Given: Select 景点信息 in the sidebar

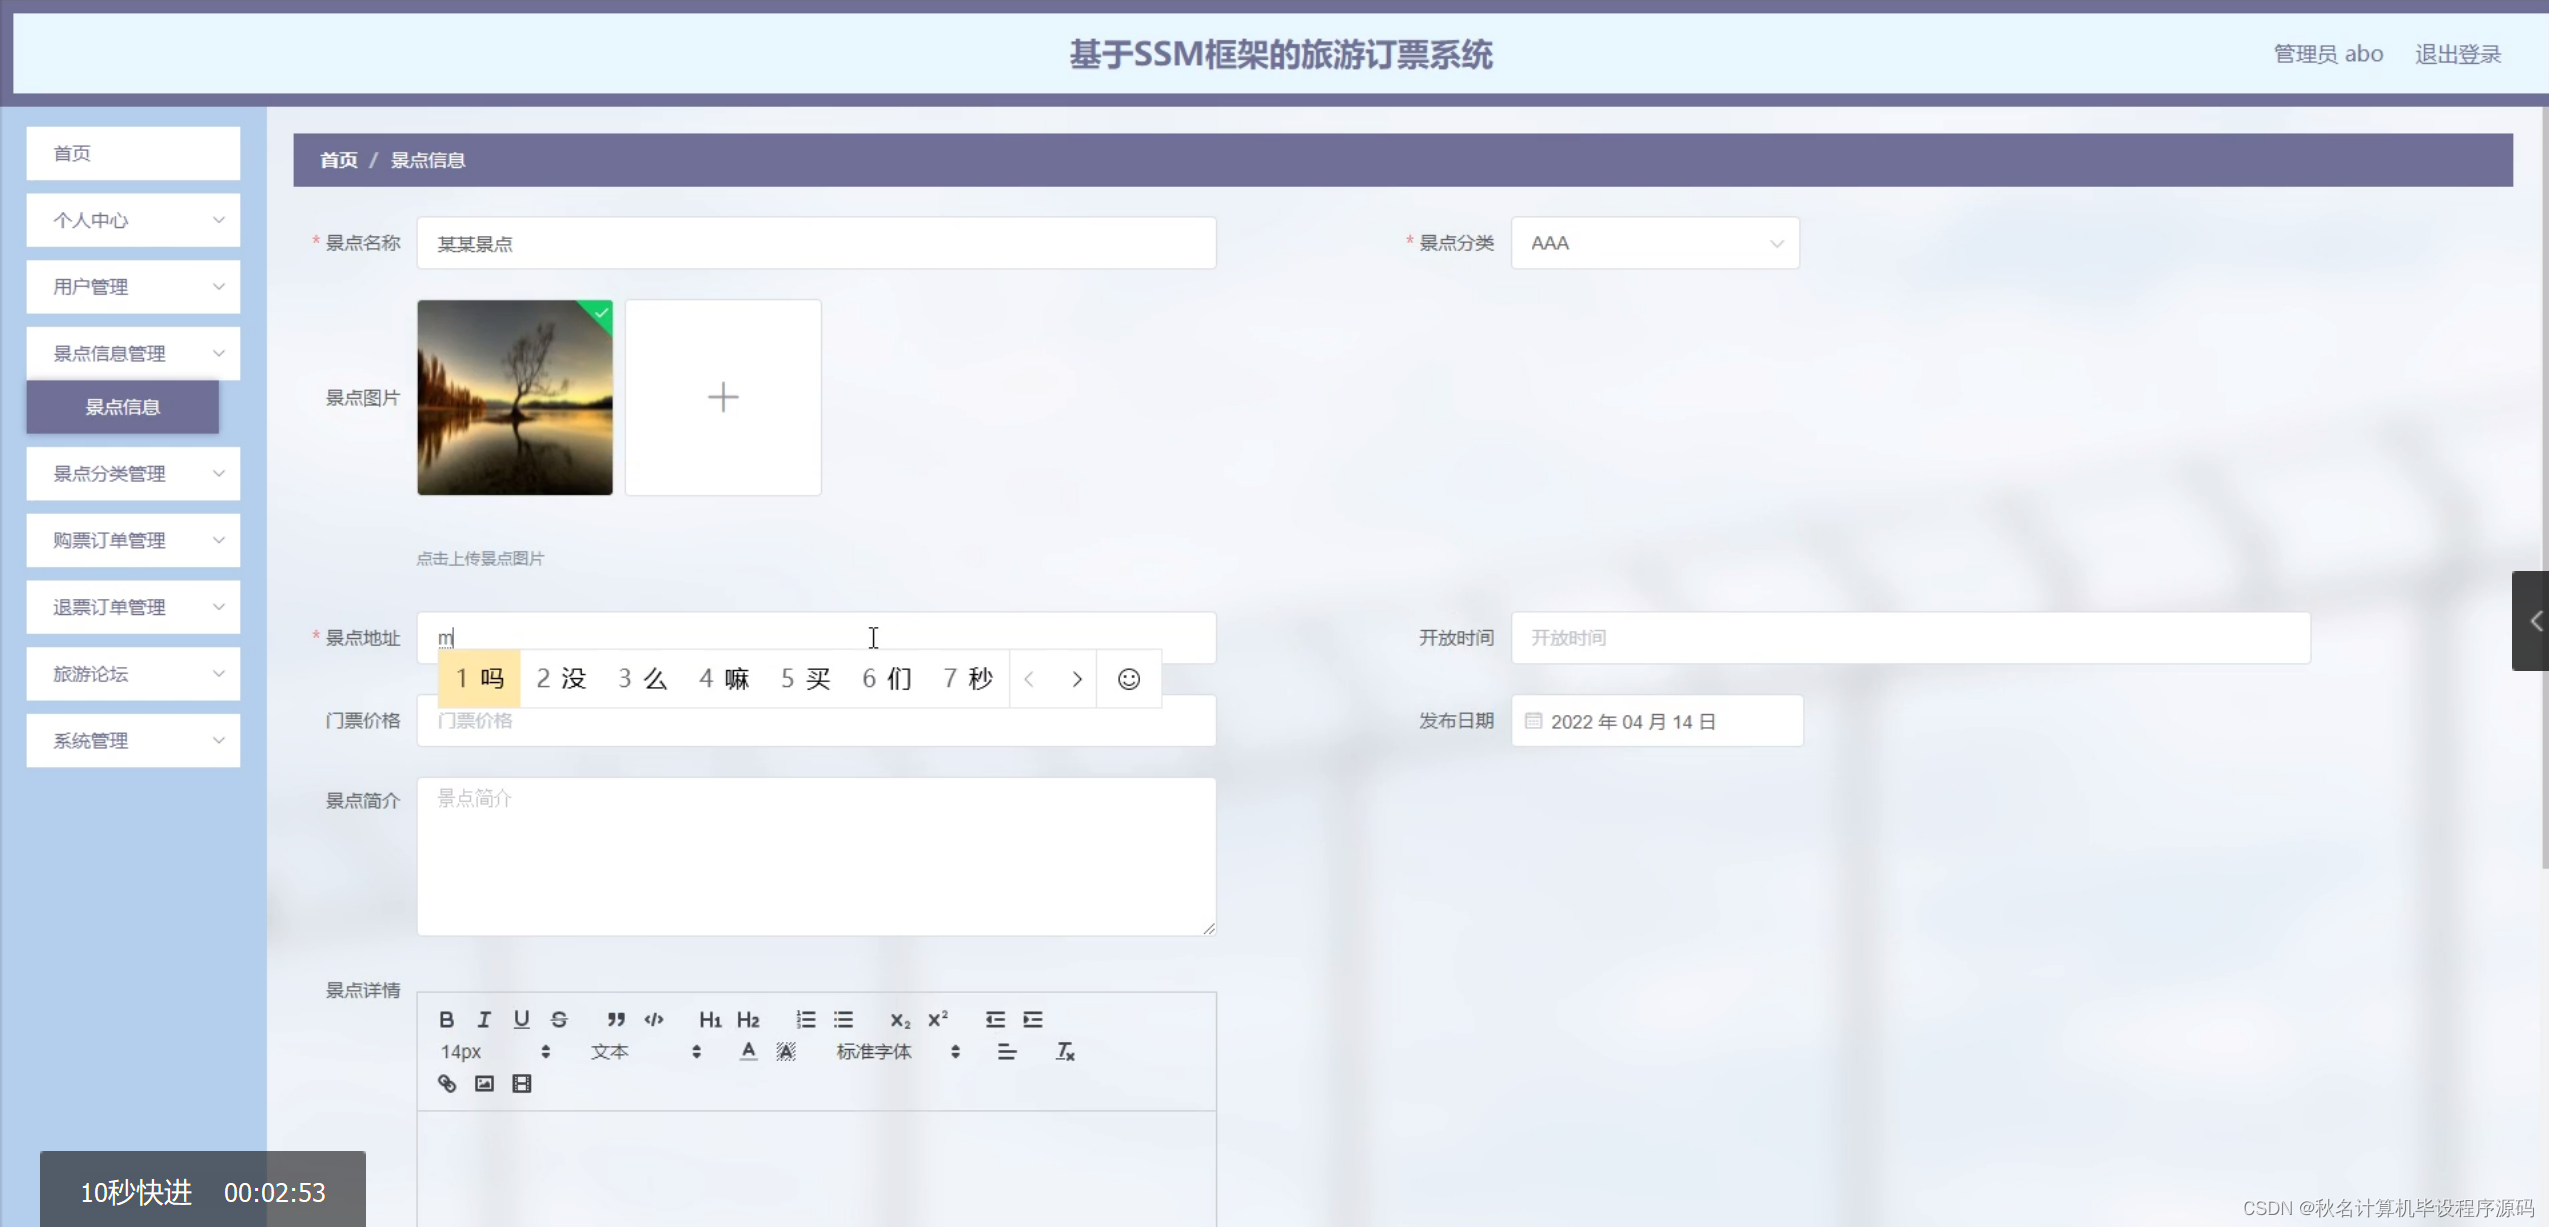Looking at the screenshot, I should (x=122, y=407).
